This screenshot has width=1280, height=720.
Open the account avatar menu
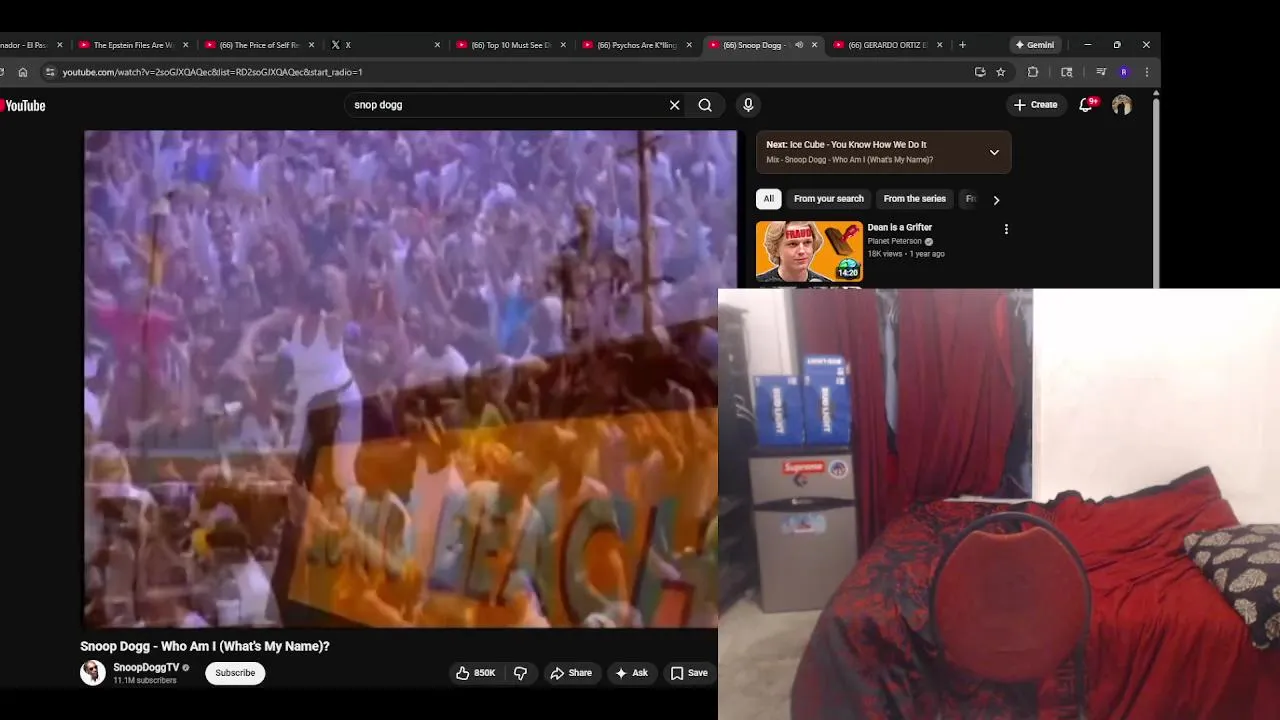pyautogui.click(x=1122, y=105)
